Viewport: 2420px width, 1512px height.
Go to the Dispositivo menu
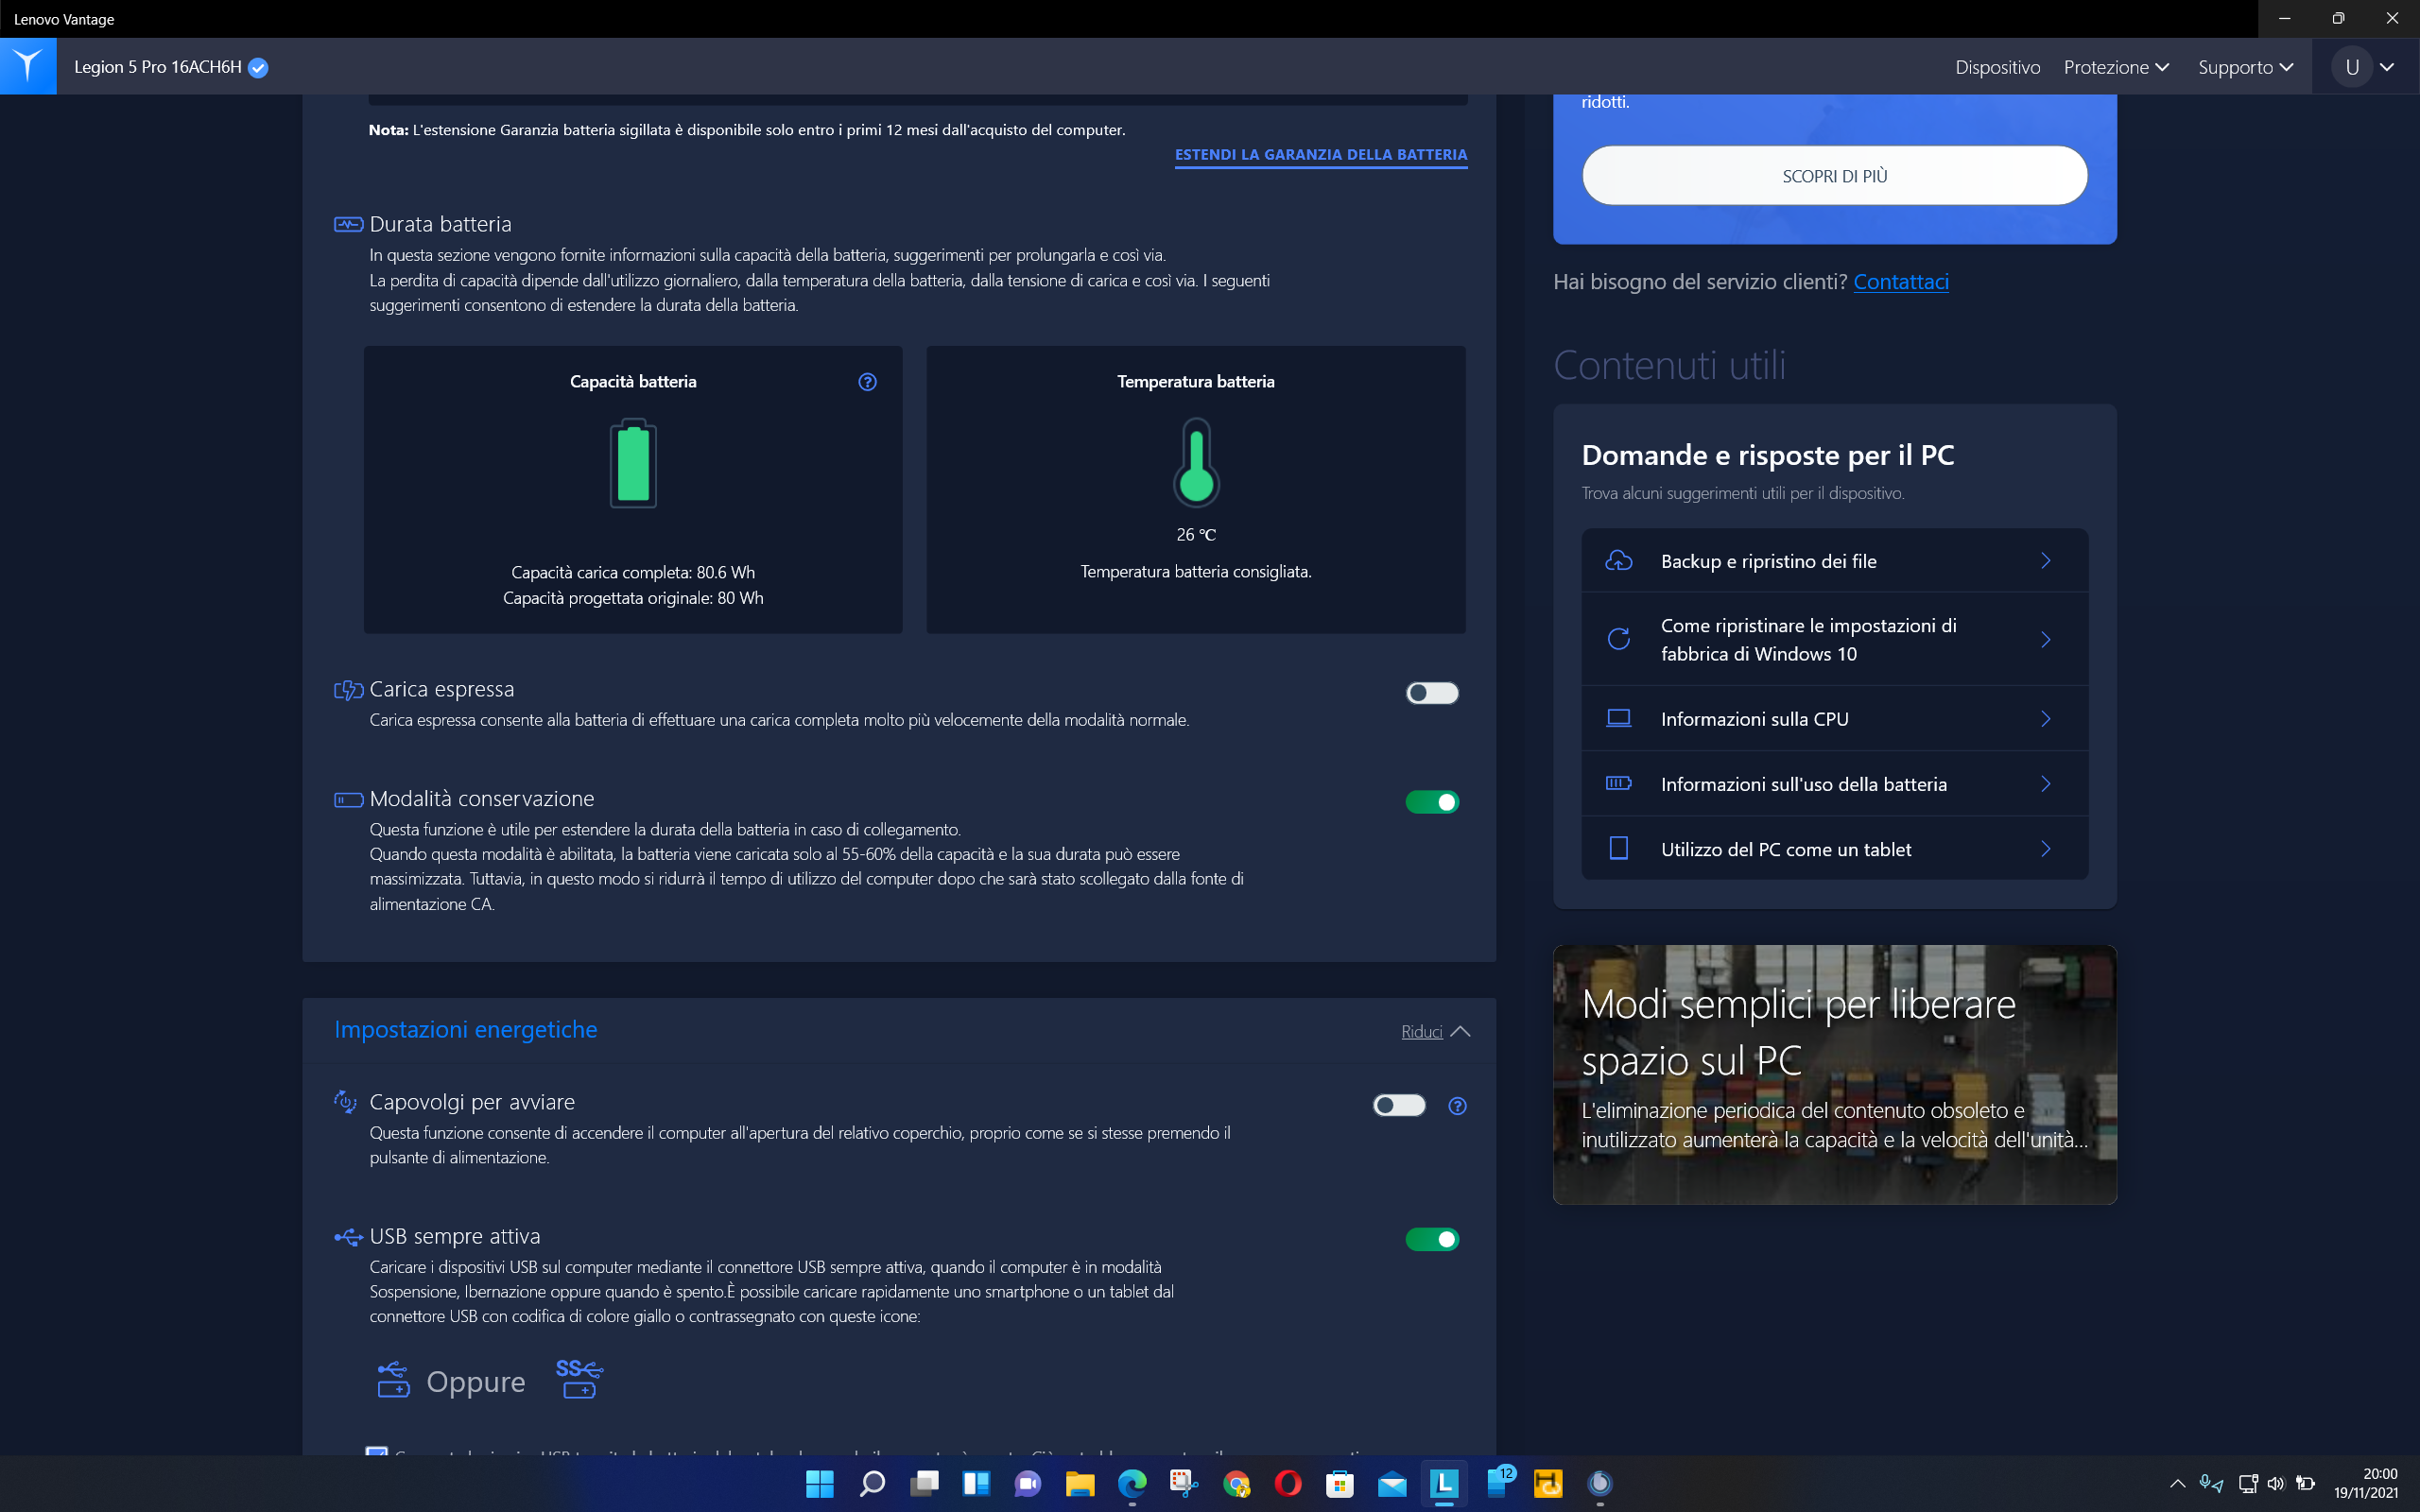[x=1997, y=67]
